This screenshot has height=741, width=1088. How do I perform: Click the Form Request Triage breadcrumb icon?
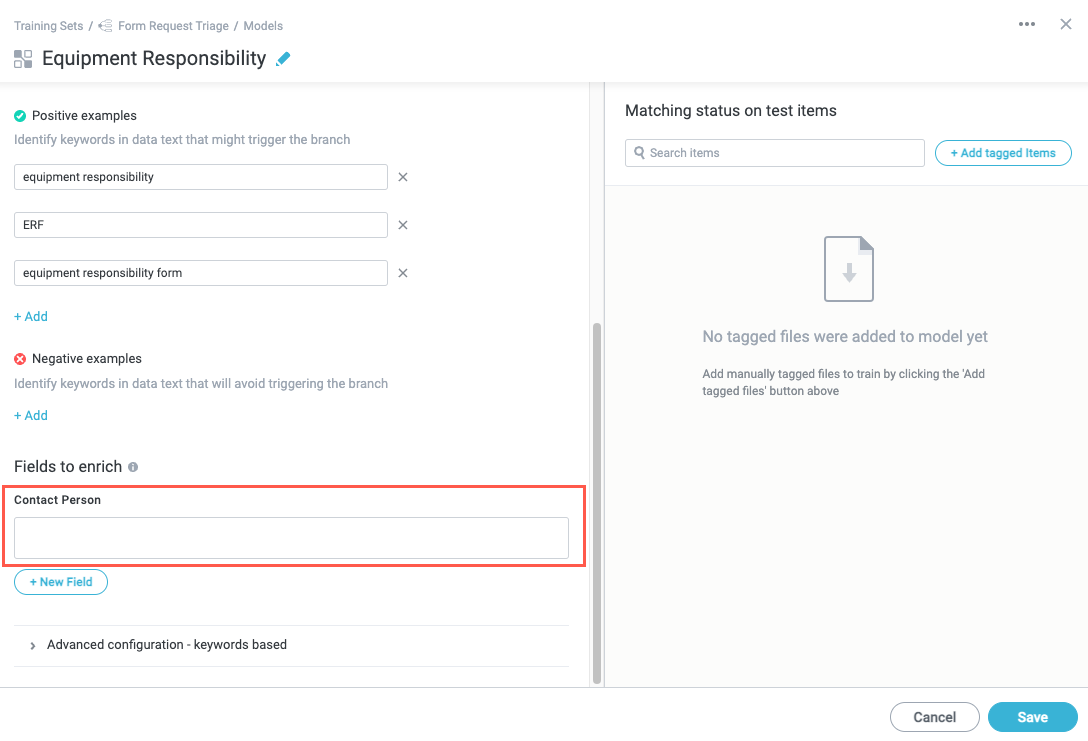[107, 26]
